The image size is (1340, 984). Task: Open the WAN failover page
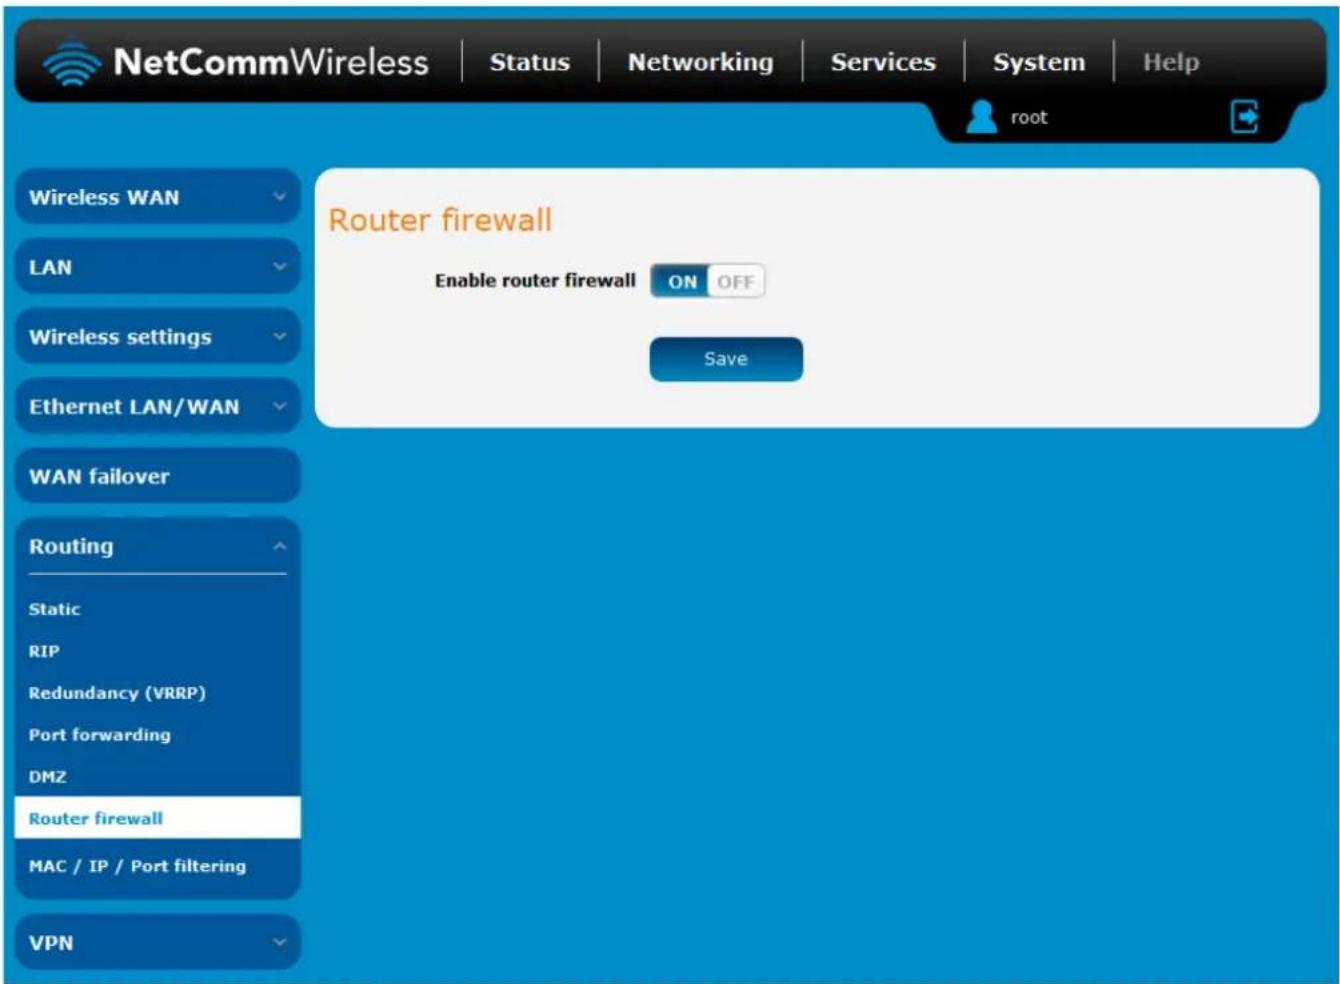157,476
